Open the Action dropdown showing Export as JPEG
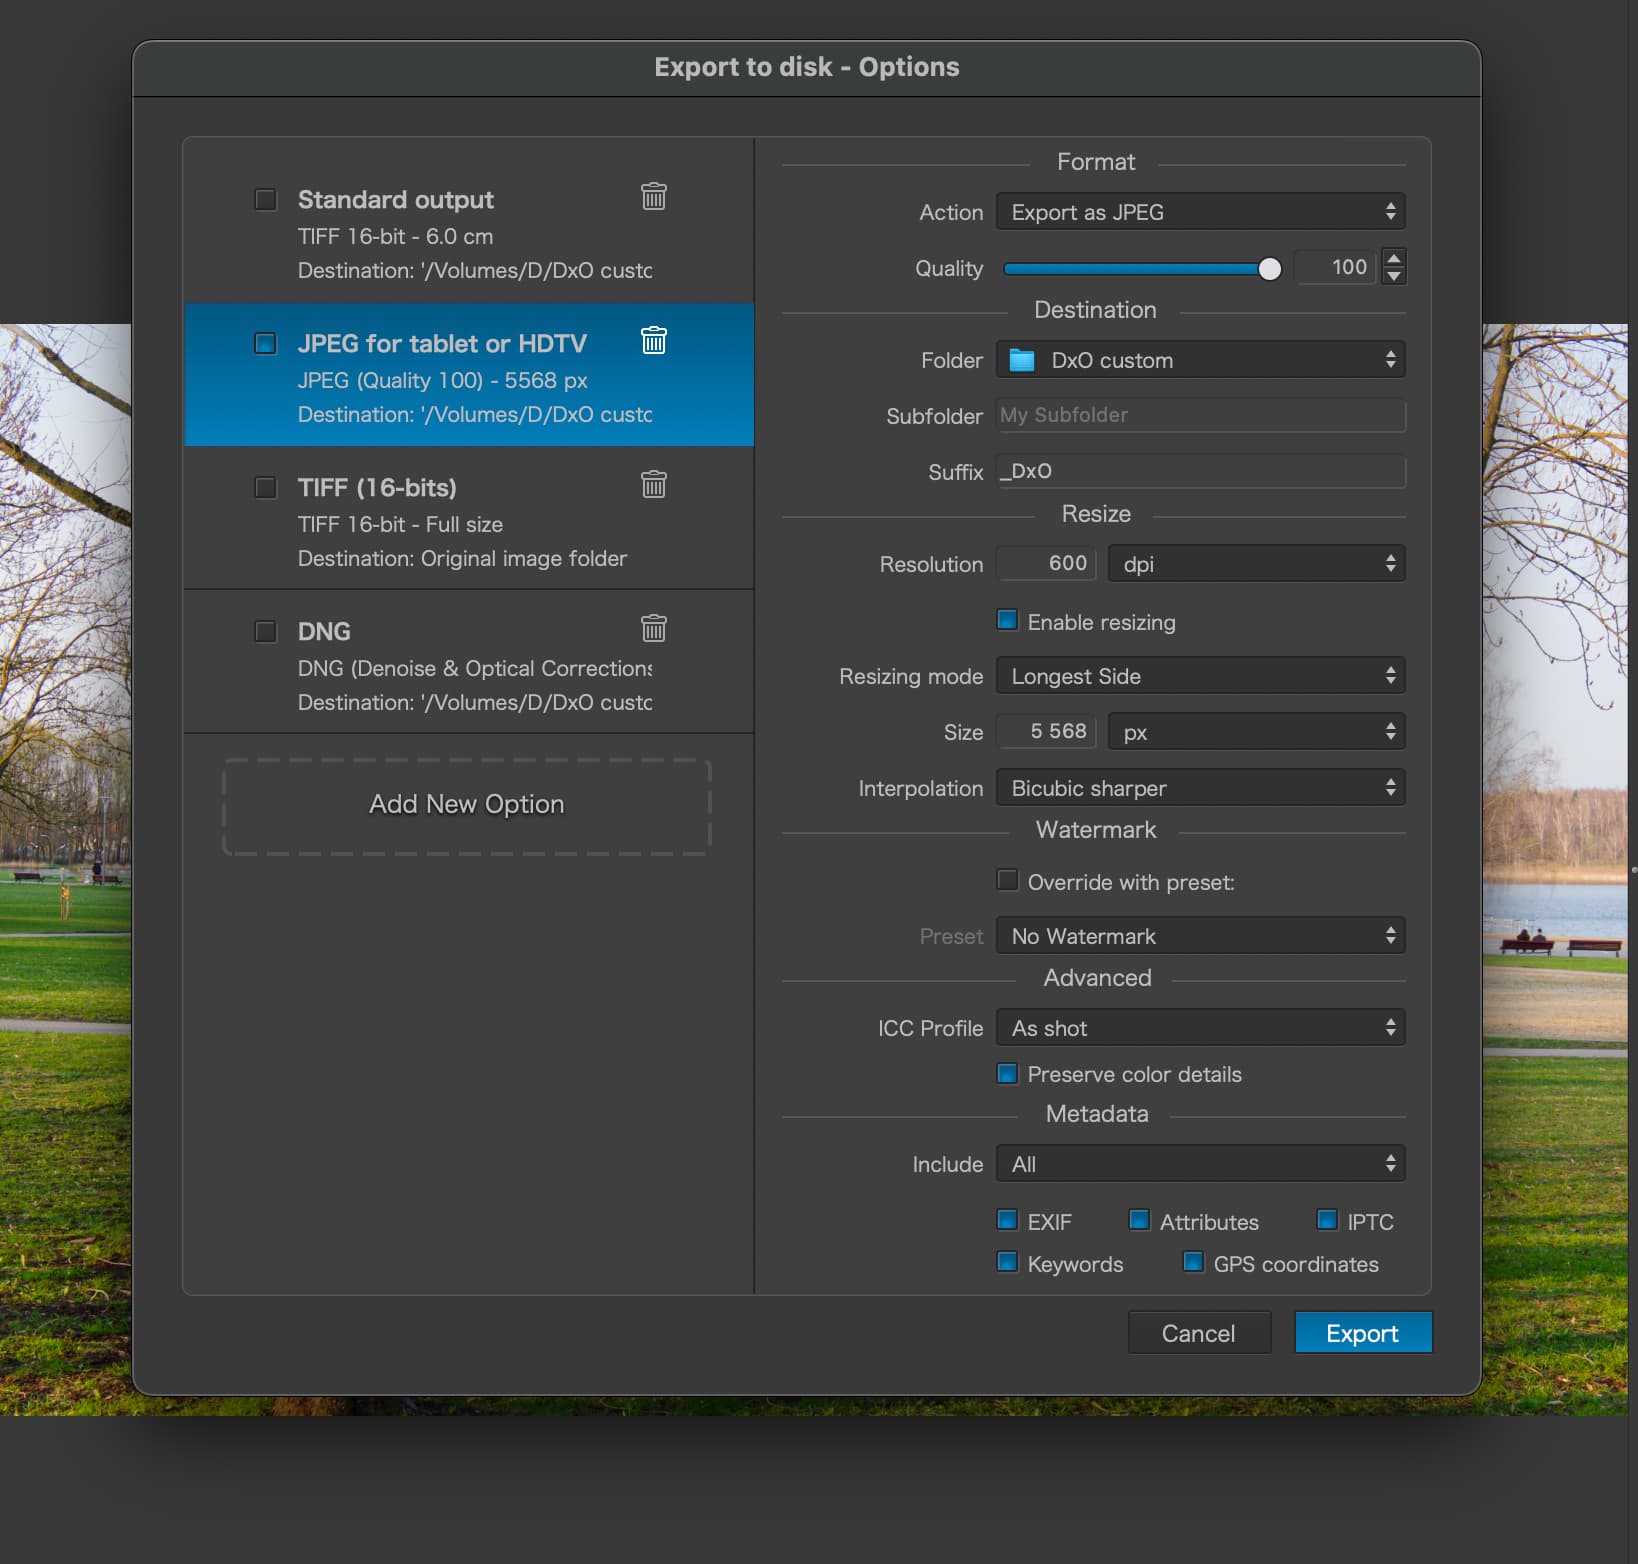1638x1564 pixels. tap(1200, 212)
